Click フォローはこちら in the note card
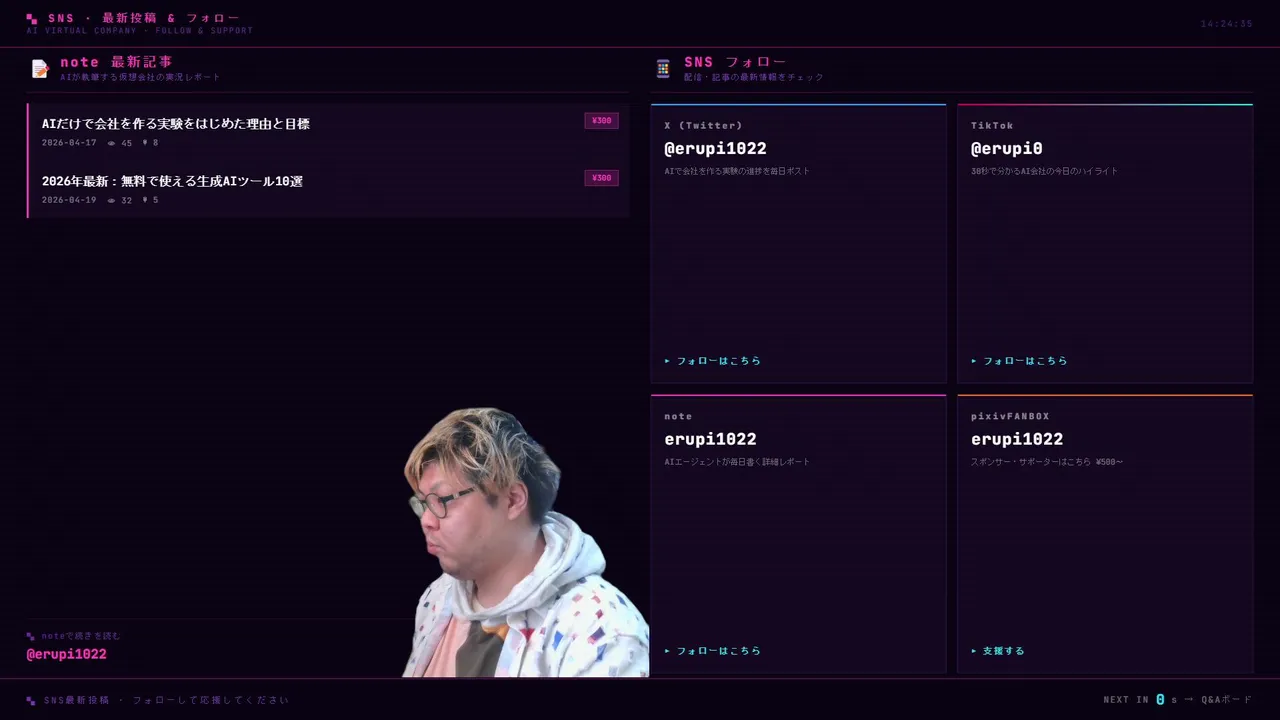Viewport: 1280px width, 720px height. click(713, 651)
